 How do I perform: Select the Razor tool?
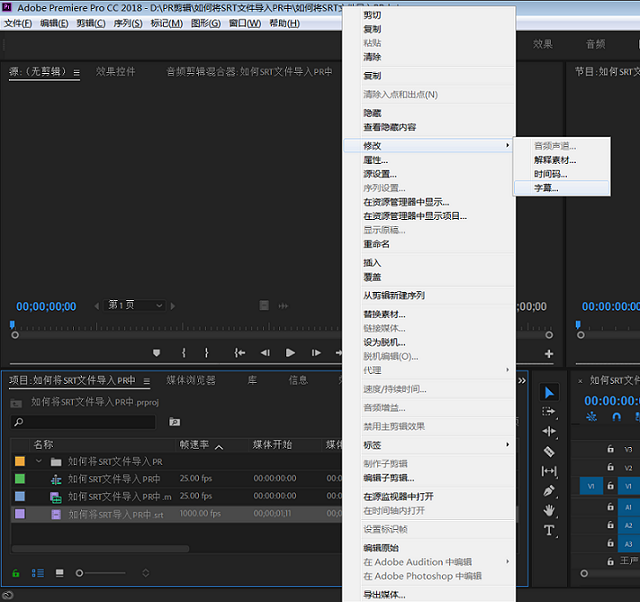(x=549, y=452)
